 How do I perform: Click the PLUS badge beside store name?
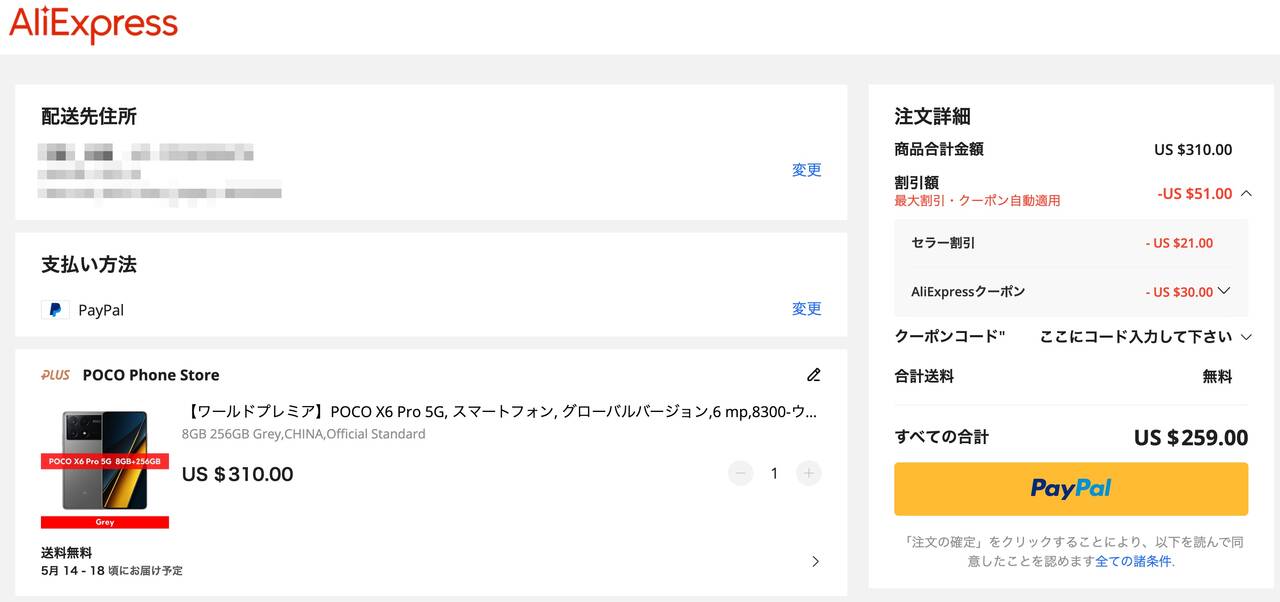click(56, 375)
